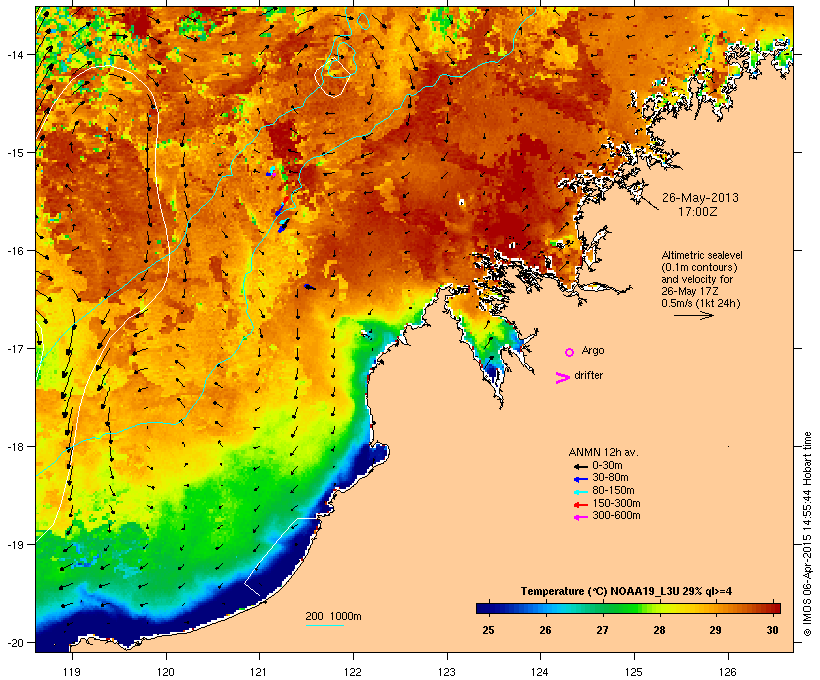Click the 126 longitude axis label
The height and width of the screenshot is (680, 820).
727,672
